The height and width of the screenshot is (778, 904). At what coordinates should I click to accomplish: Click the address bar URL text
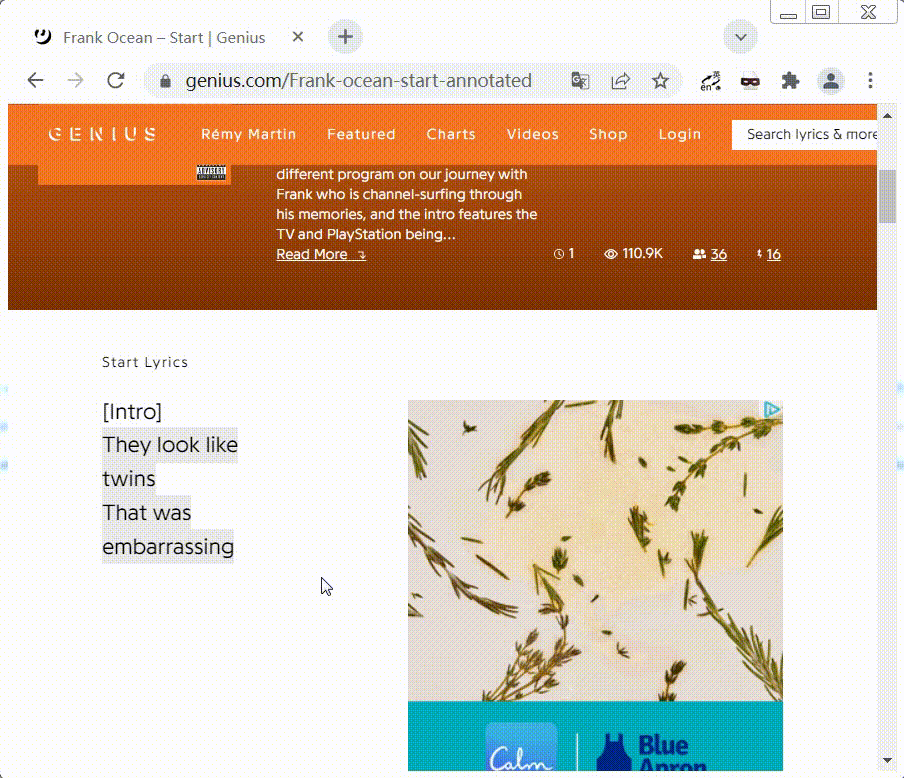pyautogui.click(x=358, y=81)
